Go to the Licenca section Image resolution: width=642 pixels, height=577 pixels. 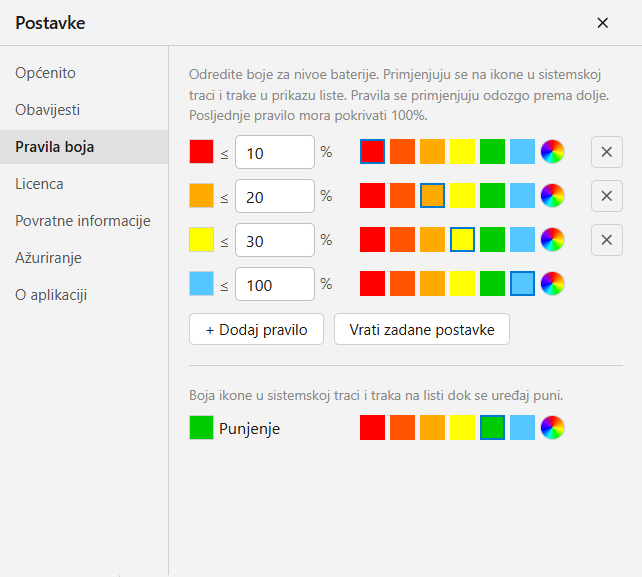pyautogui.click(x=84, y=184)
